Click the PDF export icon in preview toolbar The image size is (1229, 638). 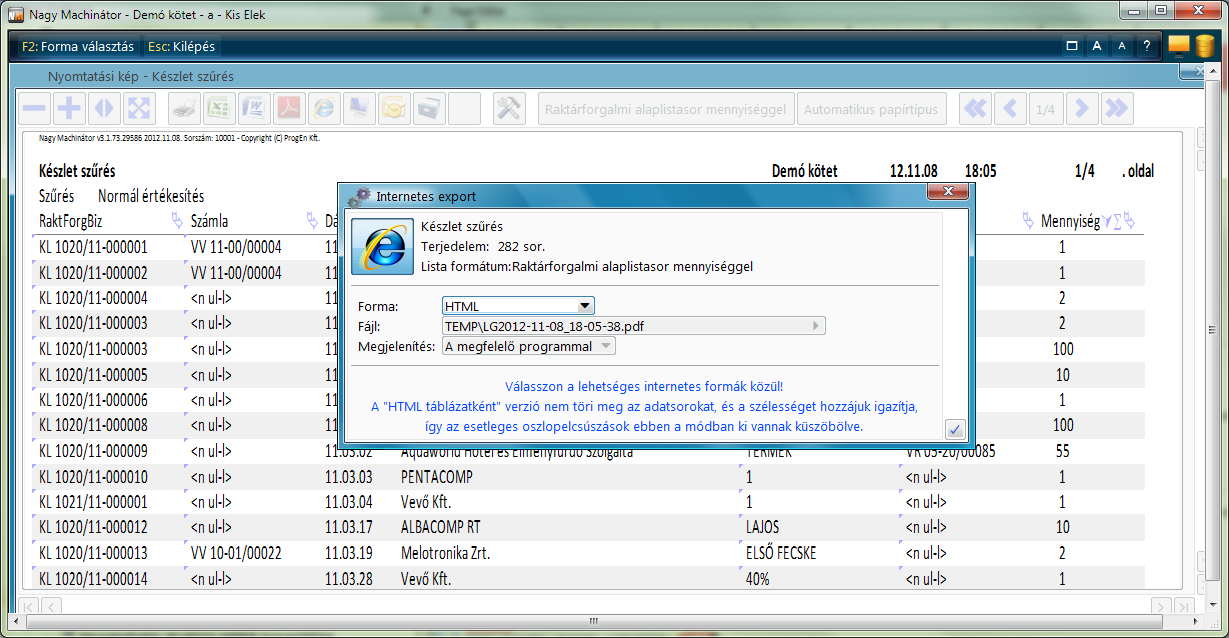click(289, 109)
